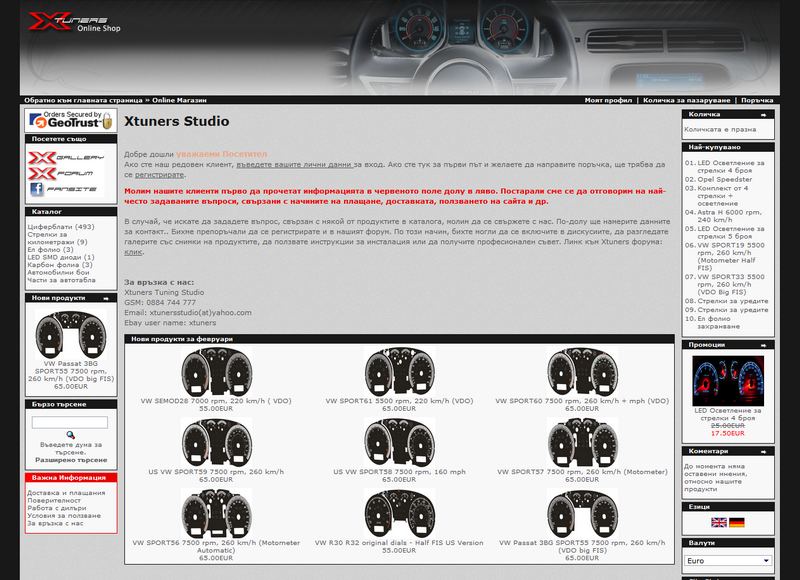Open Online Магазин breadcrumb link
This screenshot has width=800, height=580.
[179, 100]
